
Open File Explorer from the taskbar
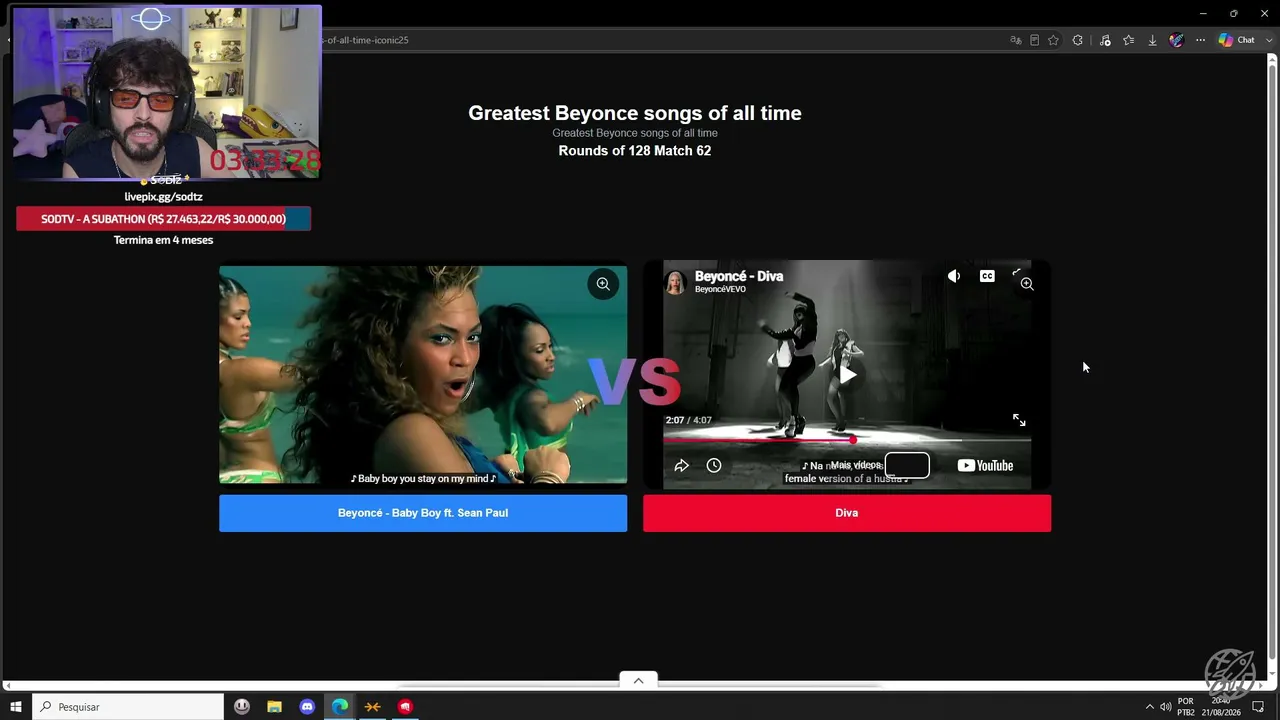pos(274,707)
